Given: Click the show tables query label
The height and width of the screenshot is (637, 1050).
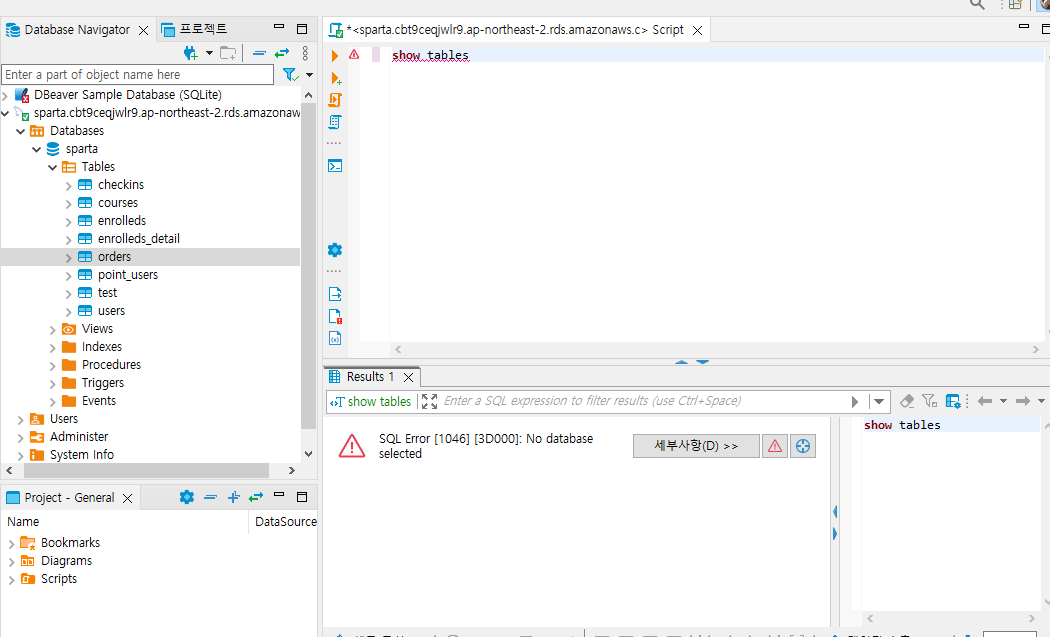Looking at the screenshot, I should pos(379,401).
